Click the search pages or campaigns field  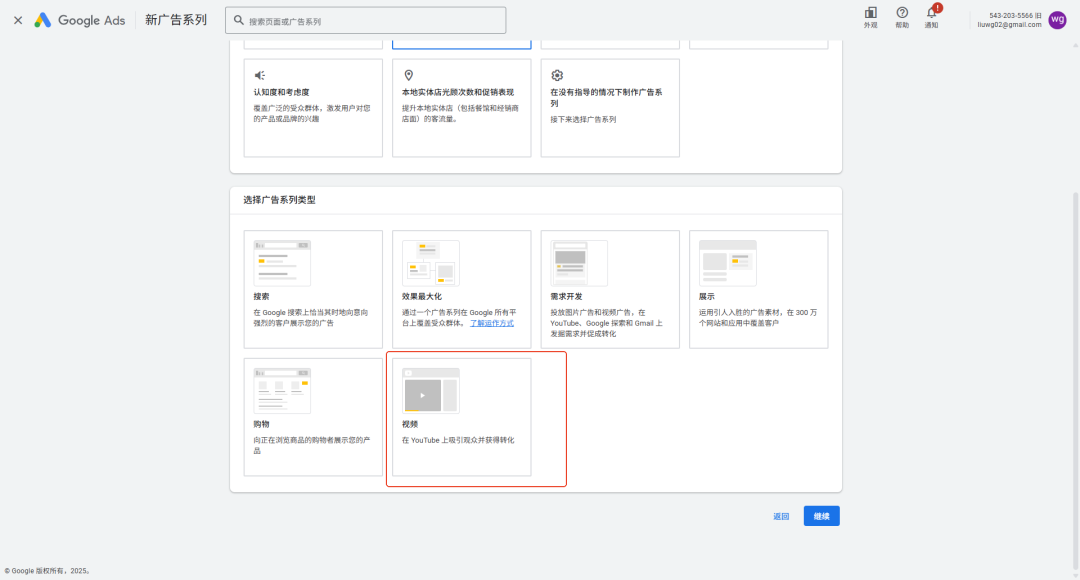pyautogui.click(x=366, y=21)
